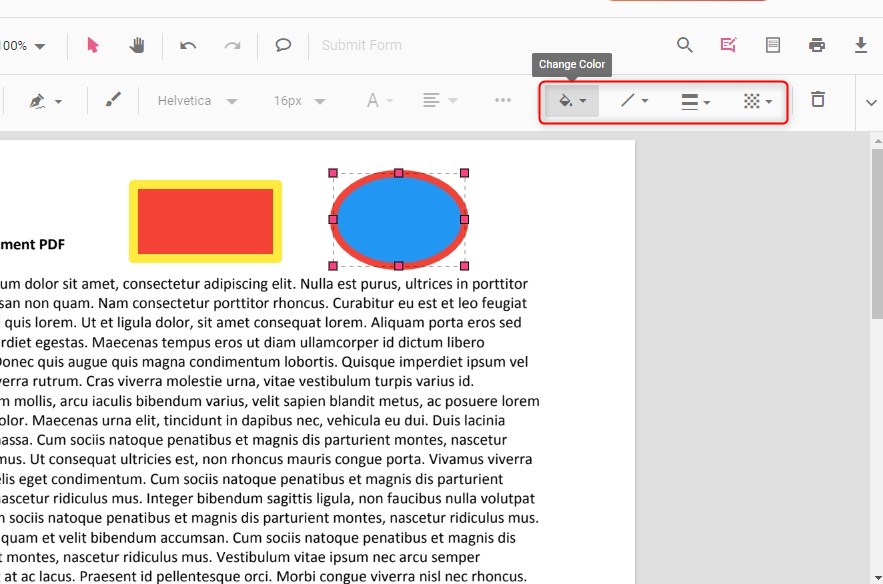
Task: Undo the last action
Action: click(x=189, y=45)
